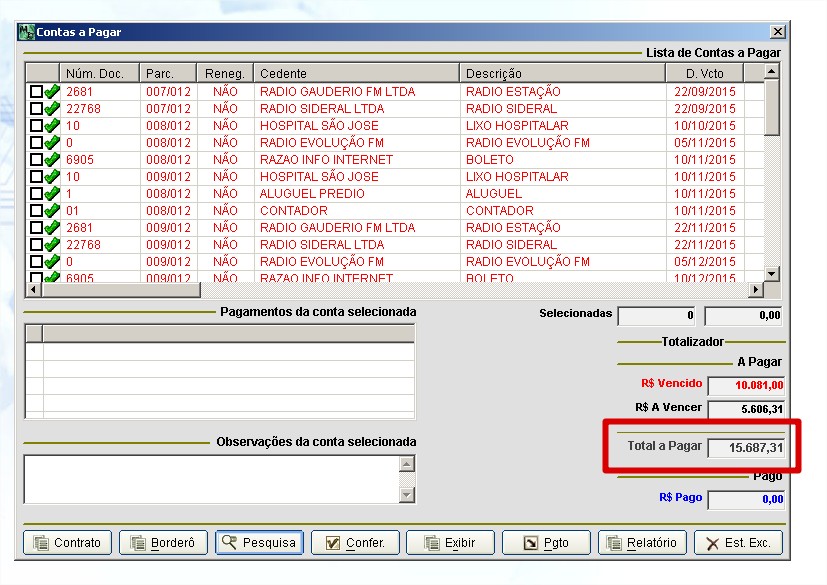Screen dimensions: 827x585
Task: Click the Confer. checkmark button
Action: (355, 543)
